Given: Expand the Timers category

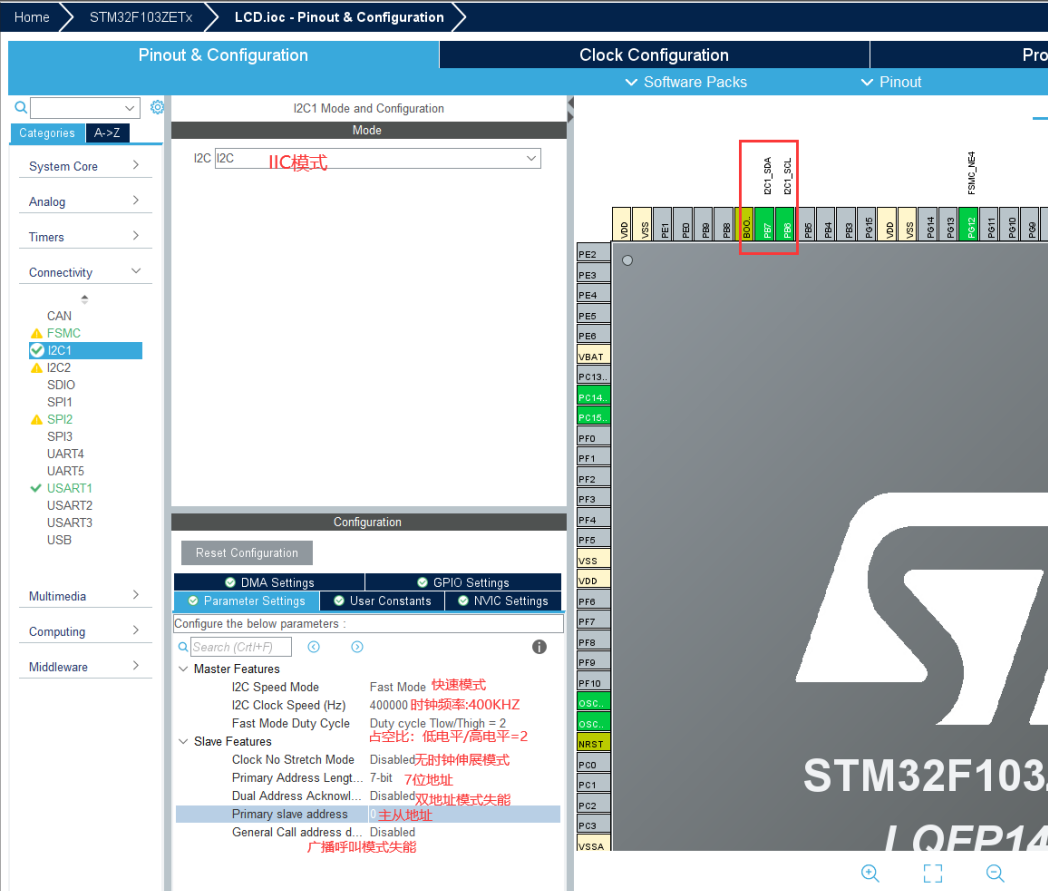Looking at the screenshot, I should [x=85, y=237].
